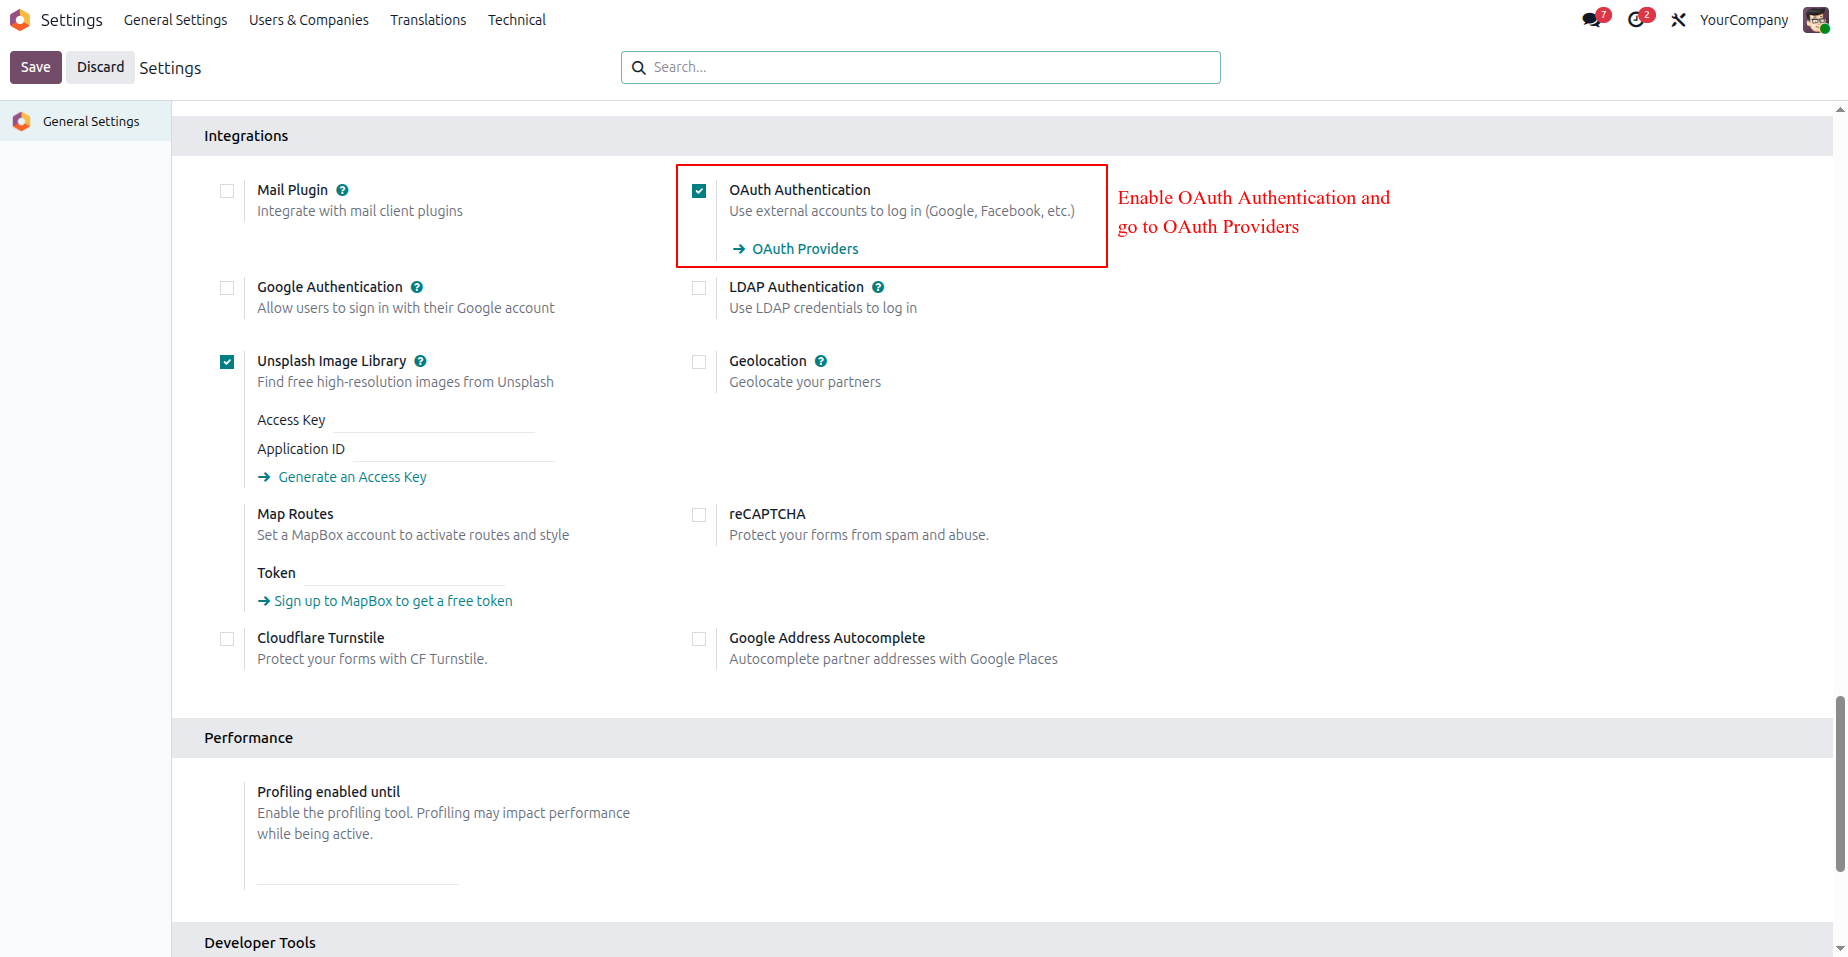This screenshot has width=1848, height=957.
Task: Open the activities clock icon
Action: click(1636, 20)
